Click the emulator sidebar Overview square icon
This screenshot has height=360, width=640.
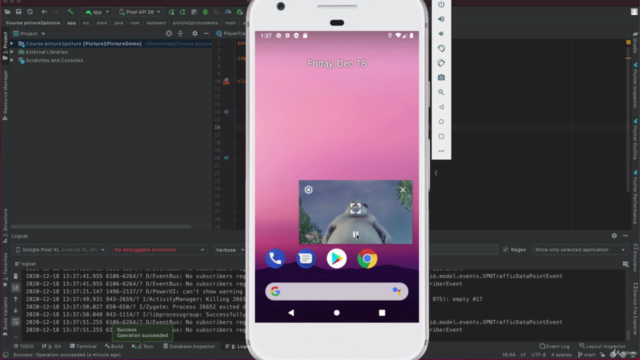click(441, 136)
